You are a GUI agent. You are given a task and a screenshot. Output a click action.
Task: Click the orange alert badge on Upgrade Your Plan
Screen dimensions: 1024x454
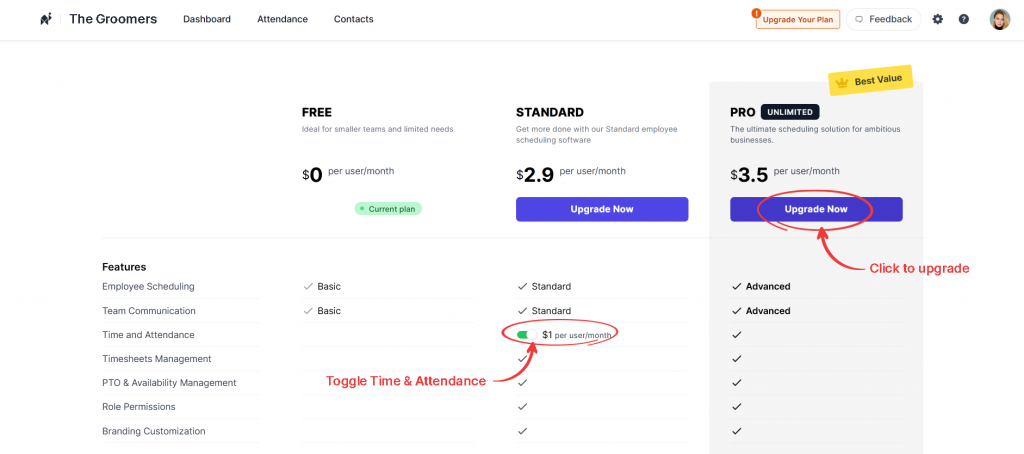point(756,12)
